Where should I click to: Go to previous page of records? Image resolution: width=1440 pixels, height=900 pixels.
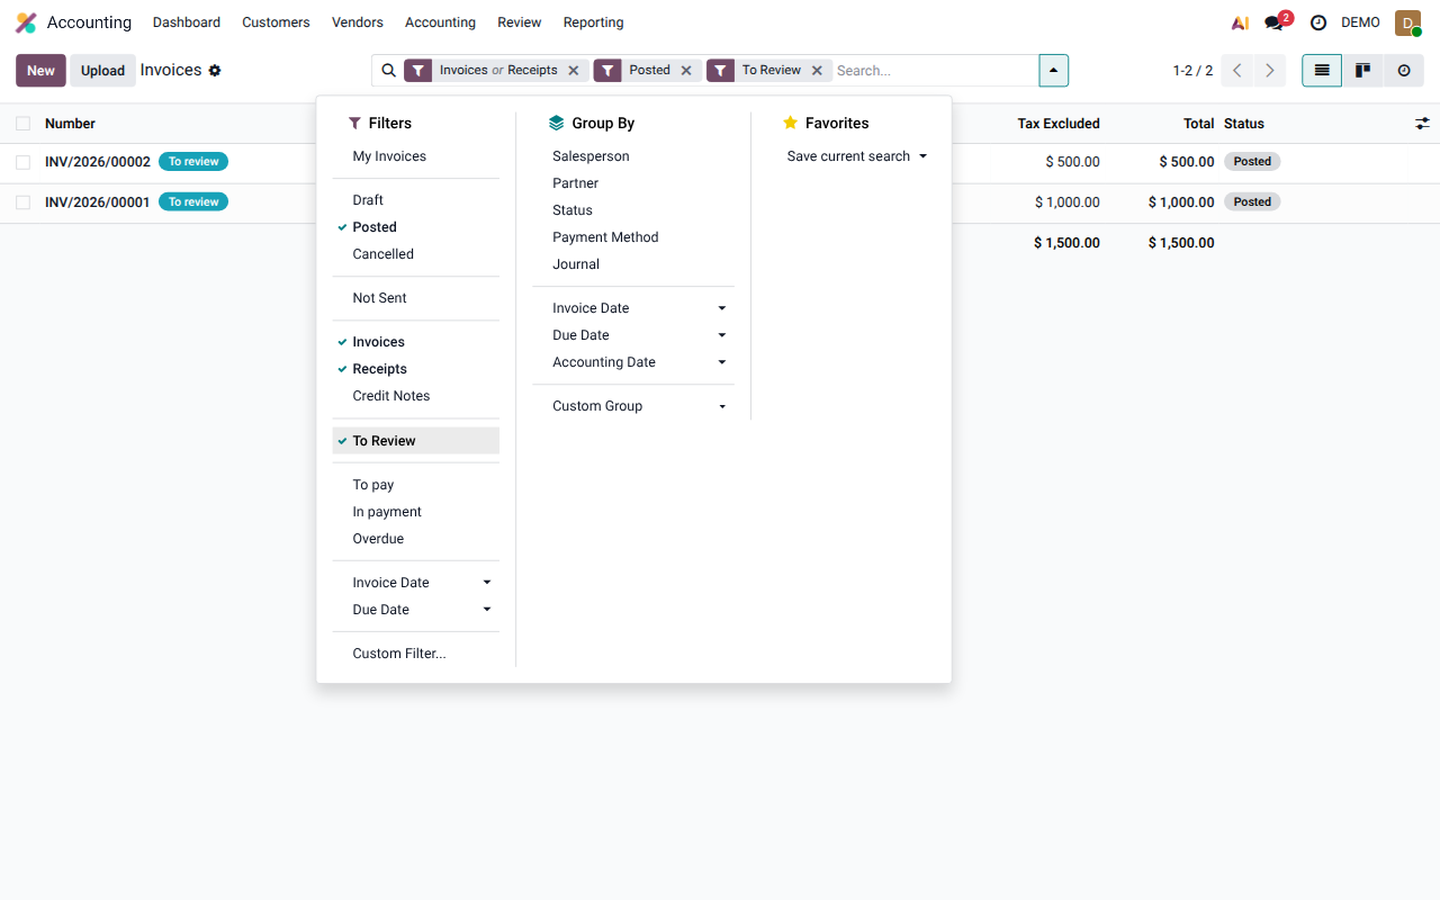1237,70
